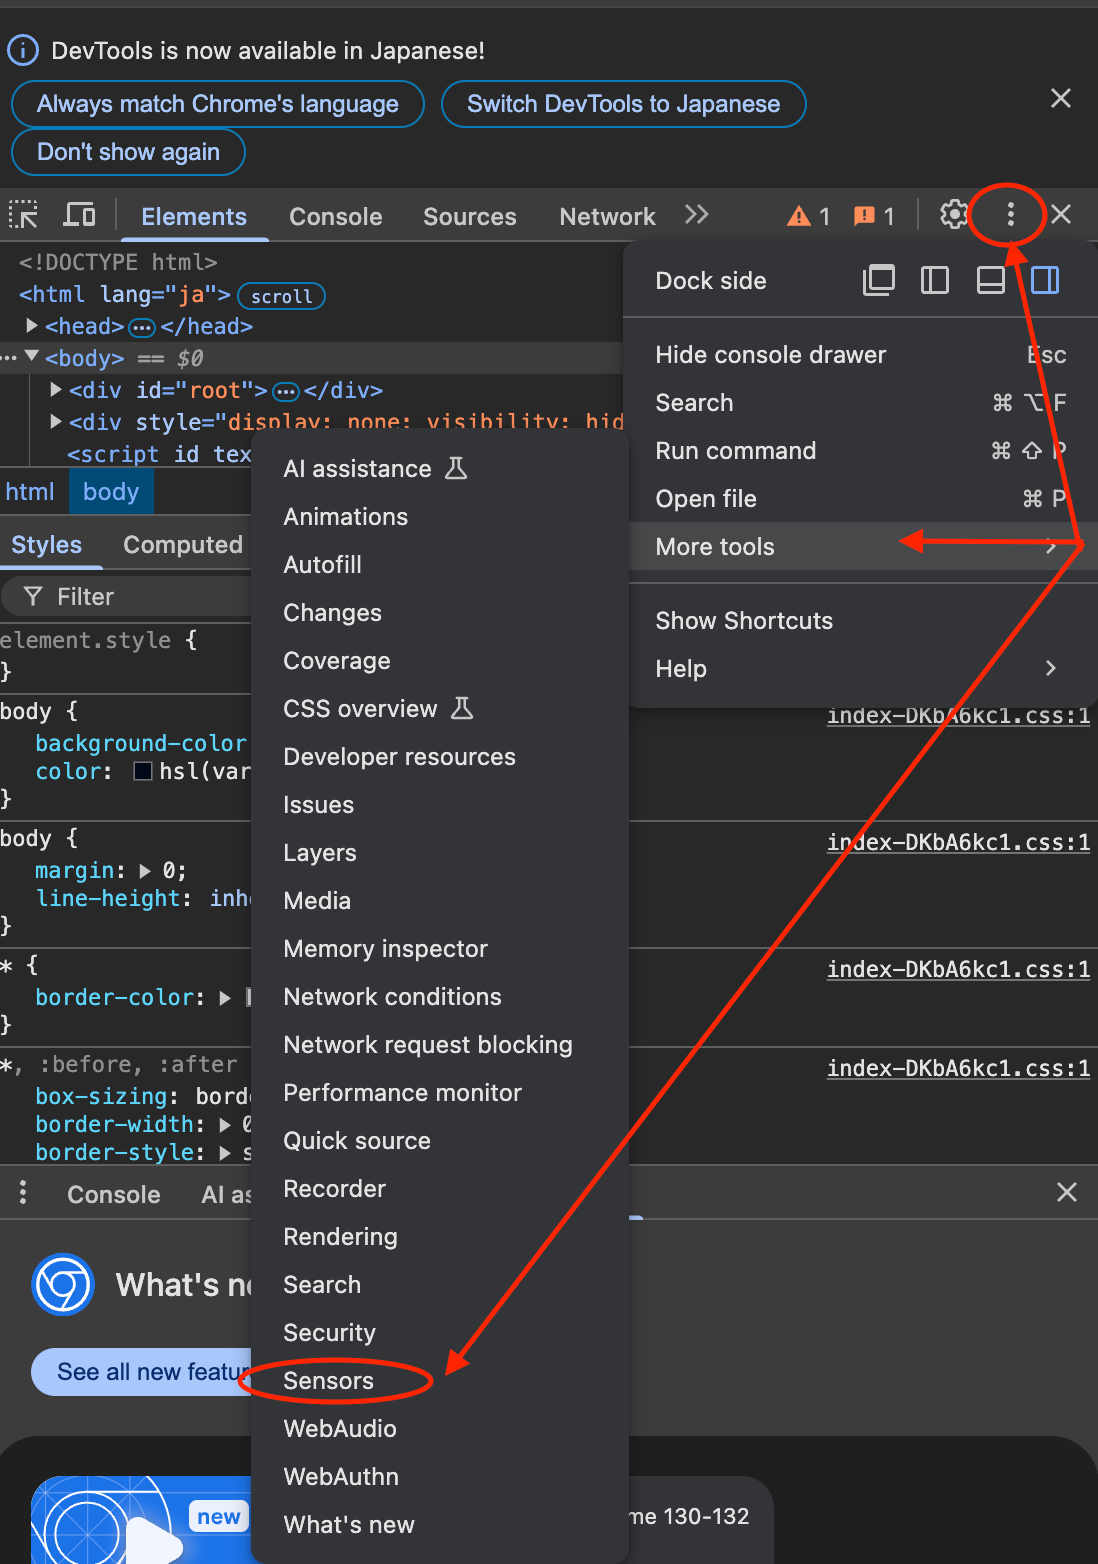The image size is (1098, 1564).
Task: Toggle the device toolbar icon
Action: tap(80, 215)
